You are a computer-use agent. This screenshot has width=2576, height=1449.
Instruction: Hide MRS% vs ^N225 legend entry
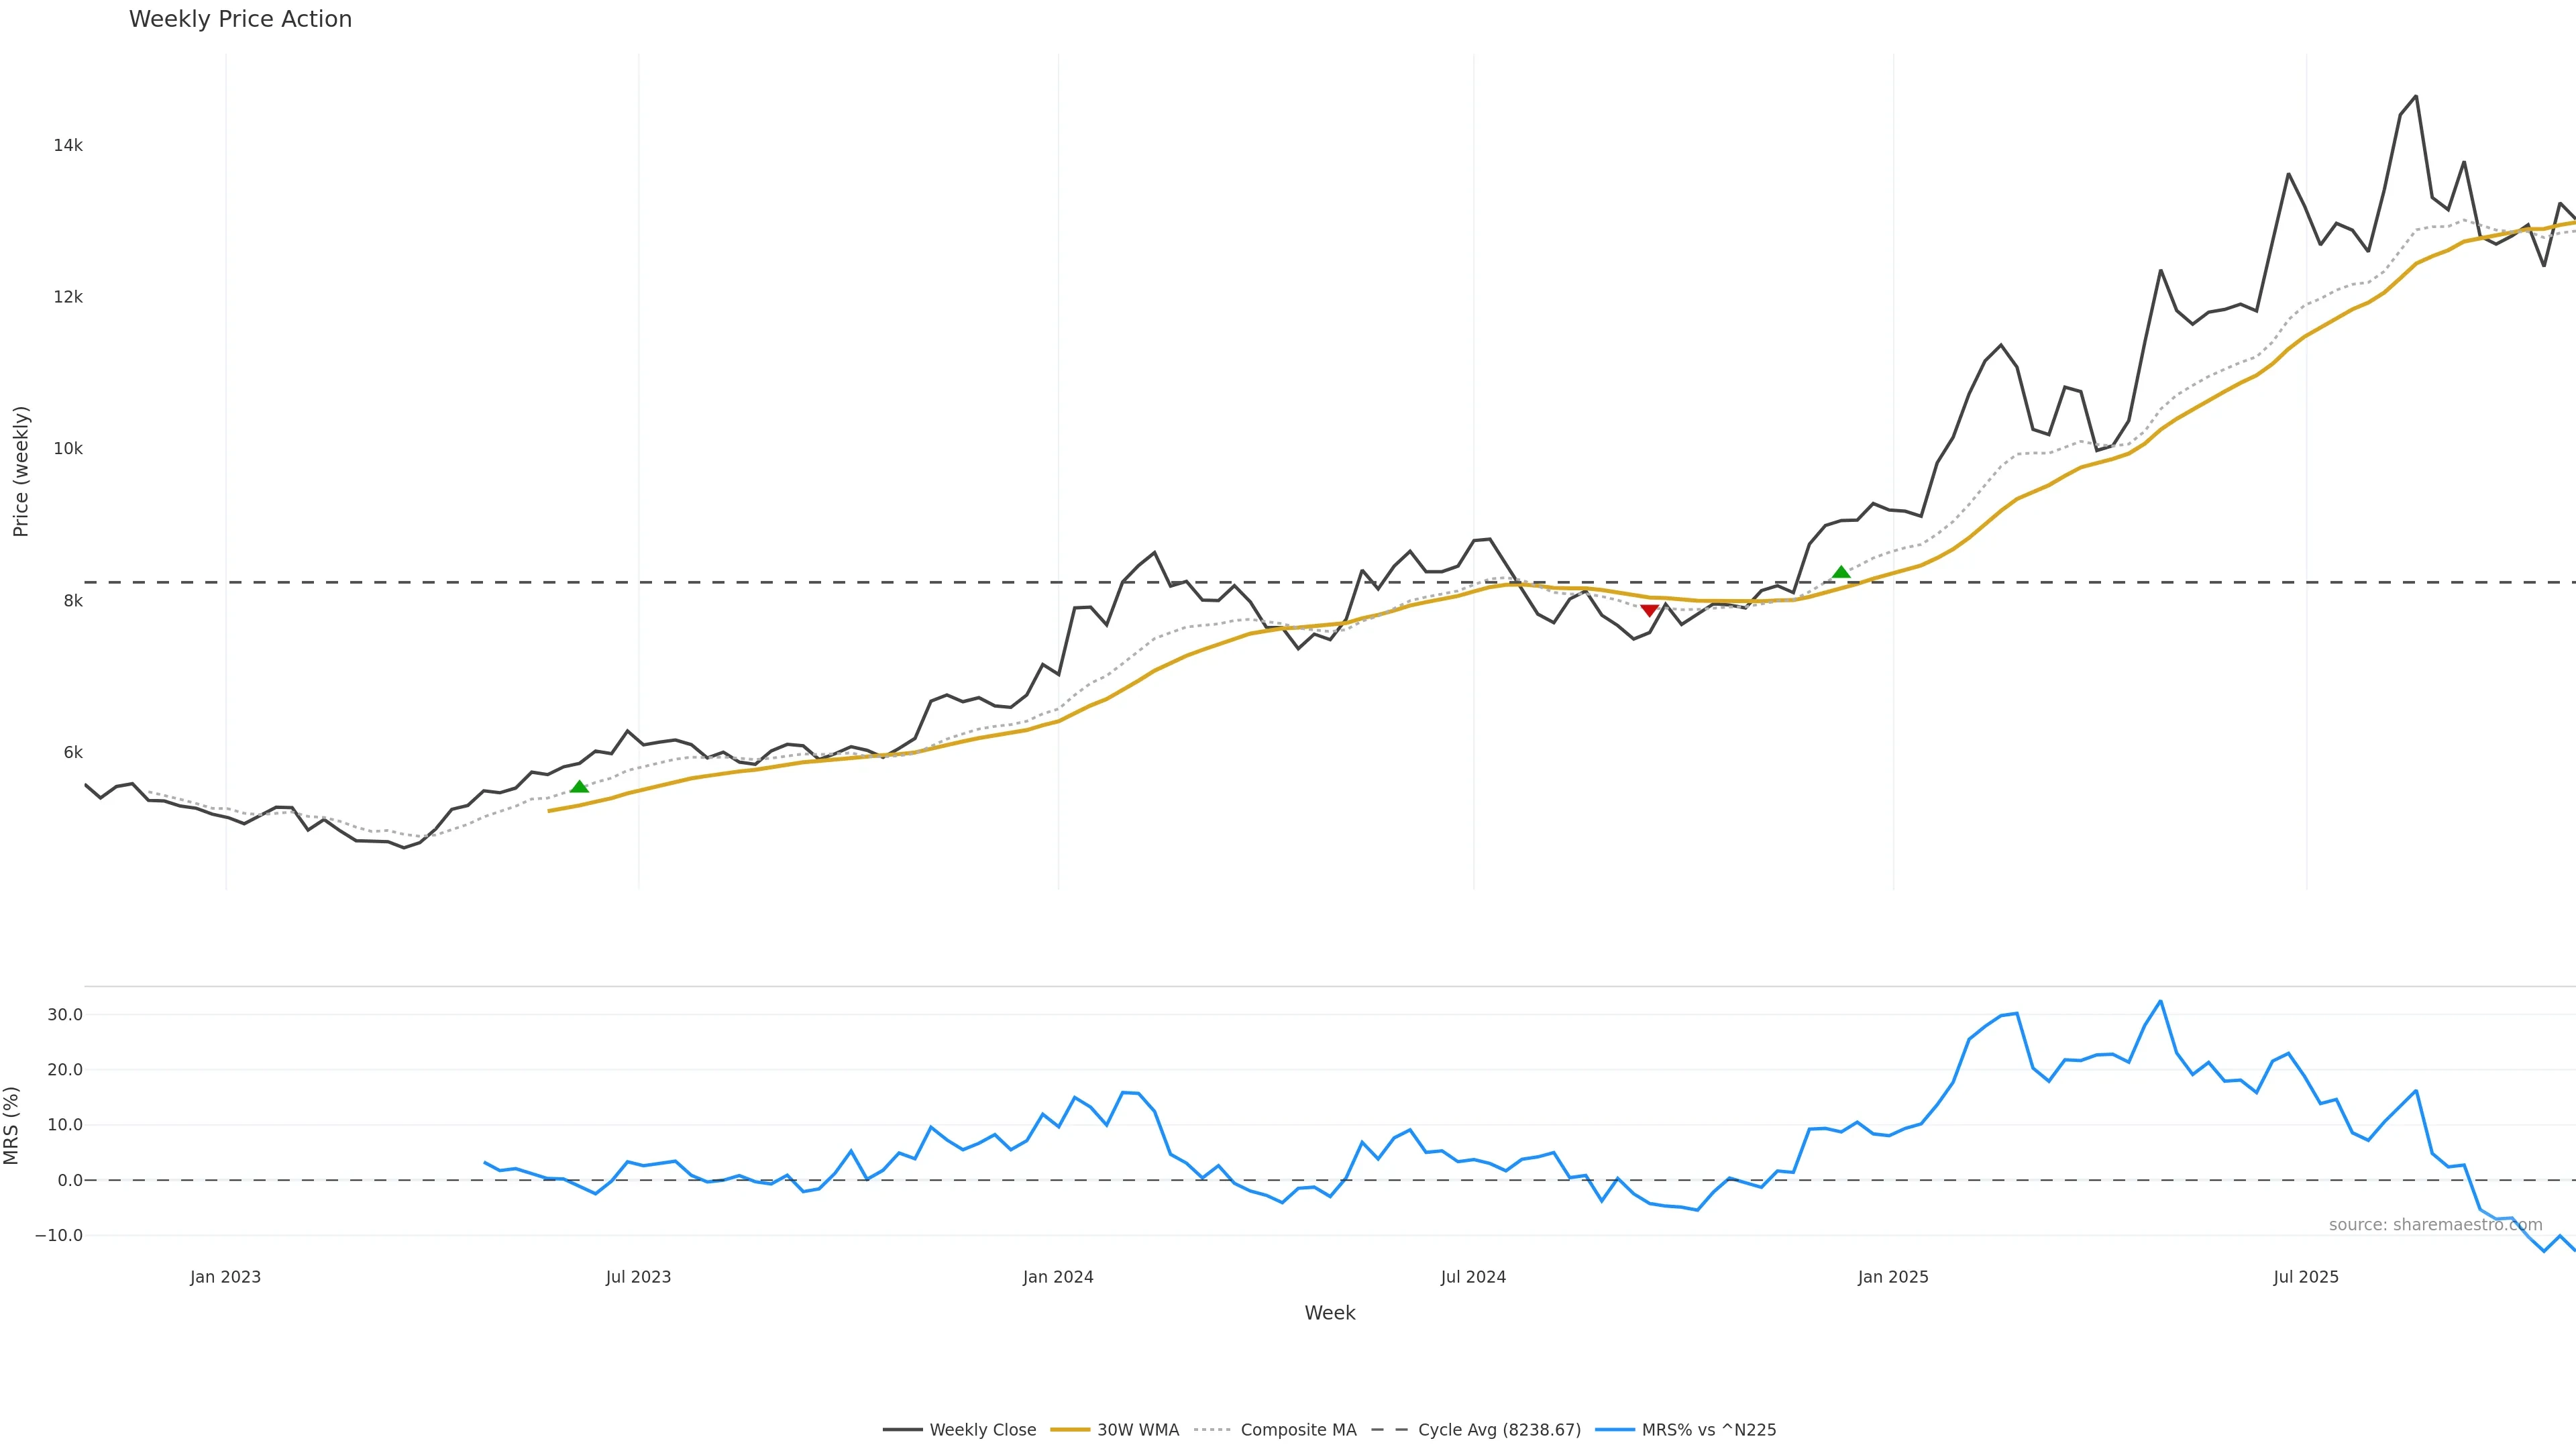click(1709, 1430)
